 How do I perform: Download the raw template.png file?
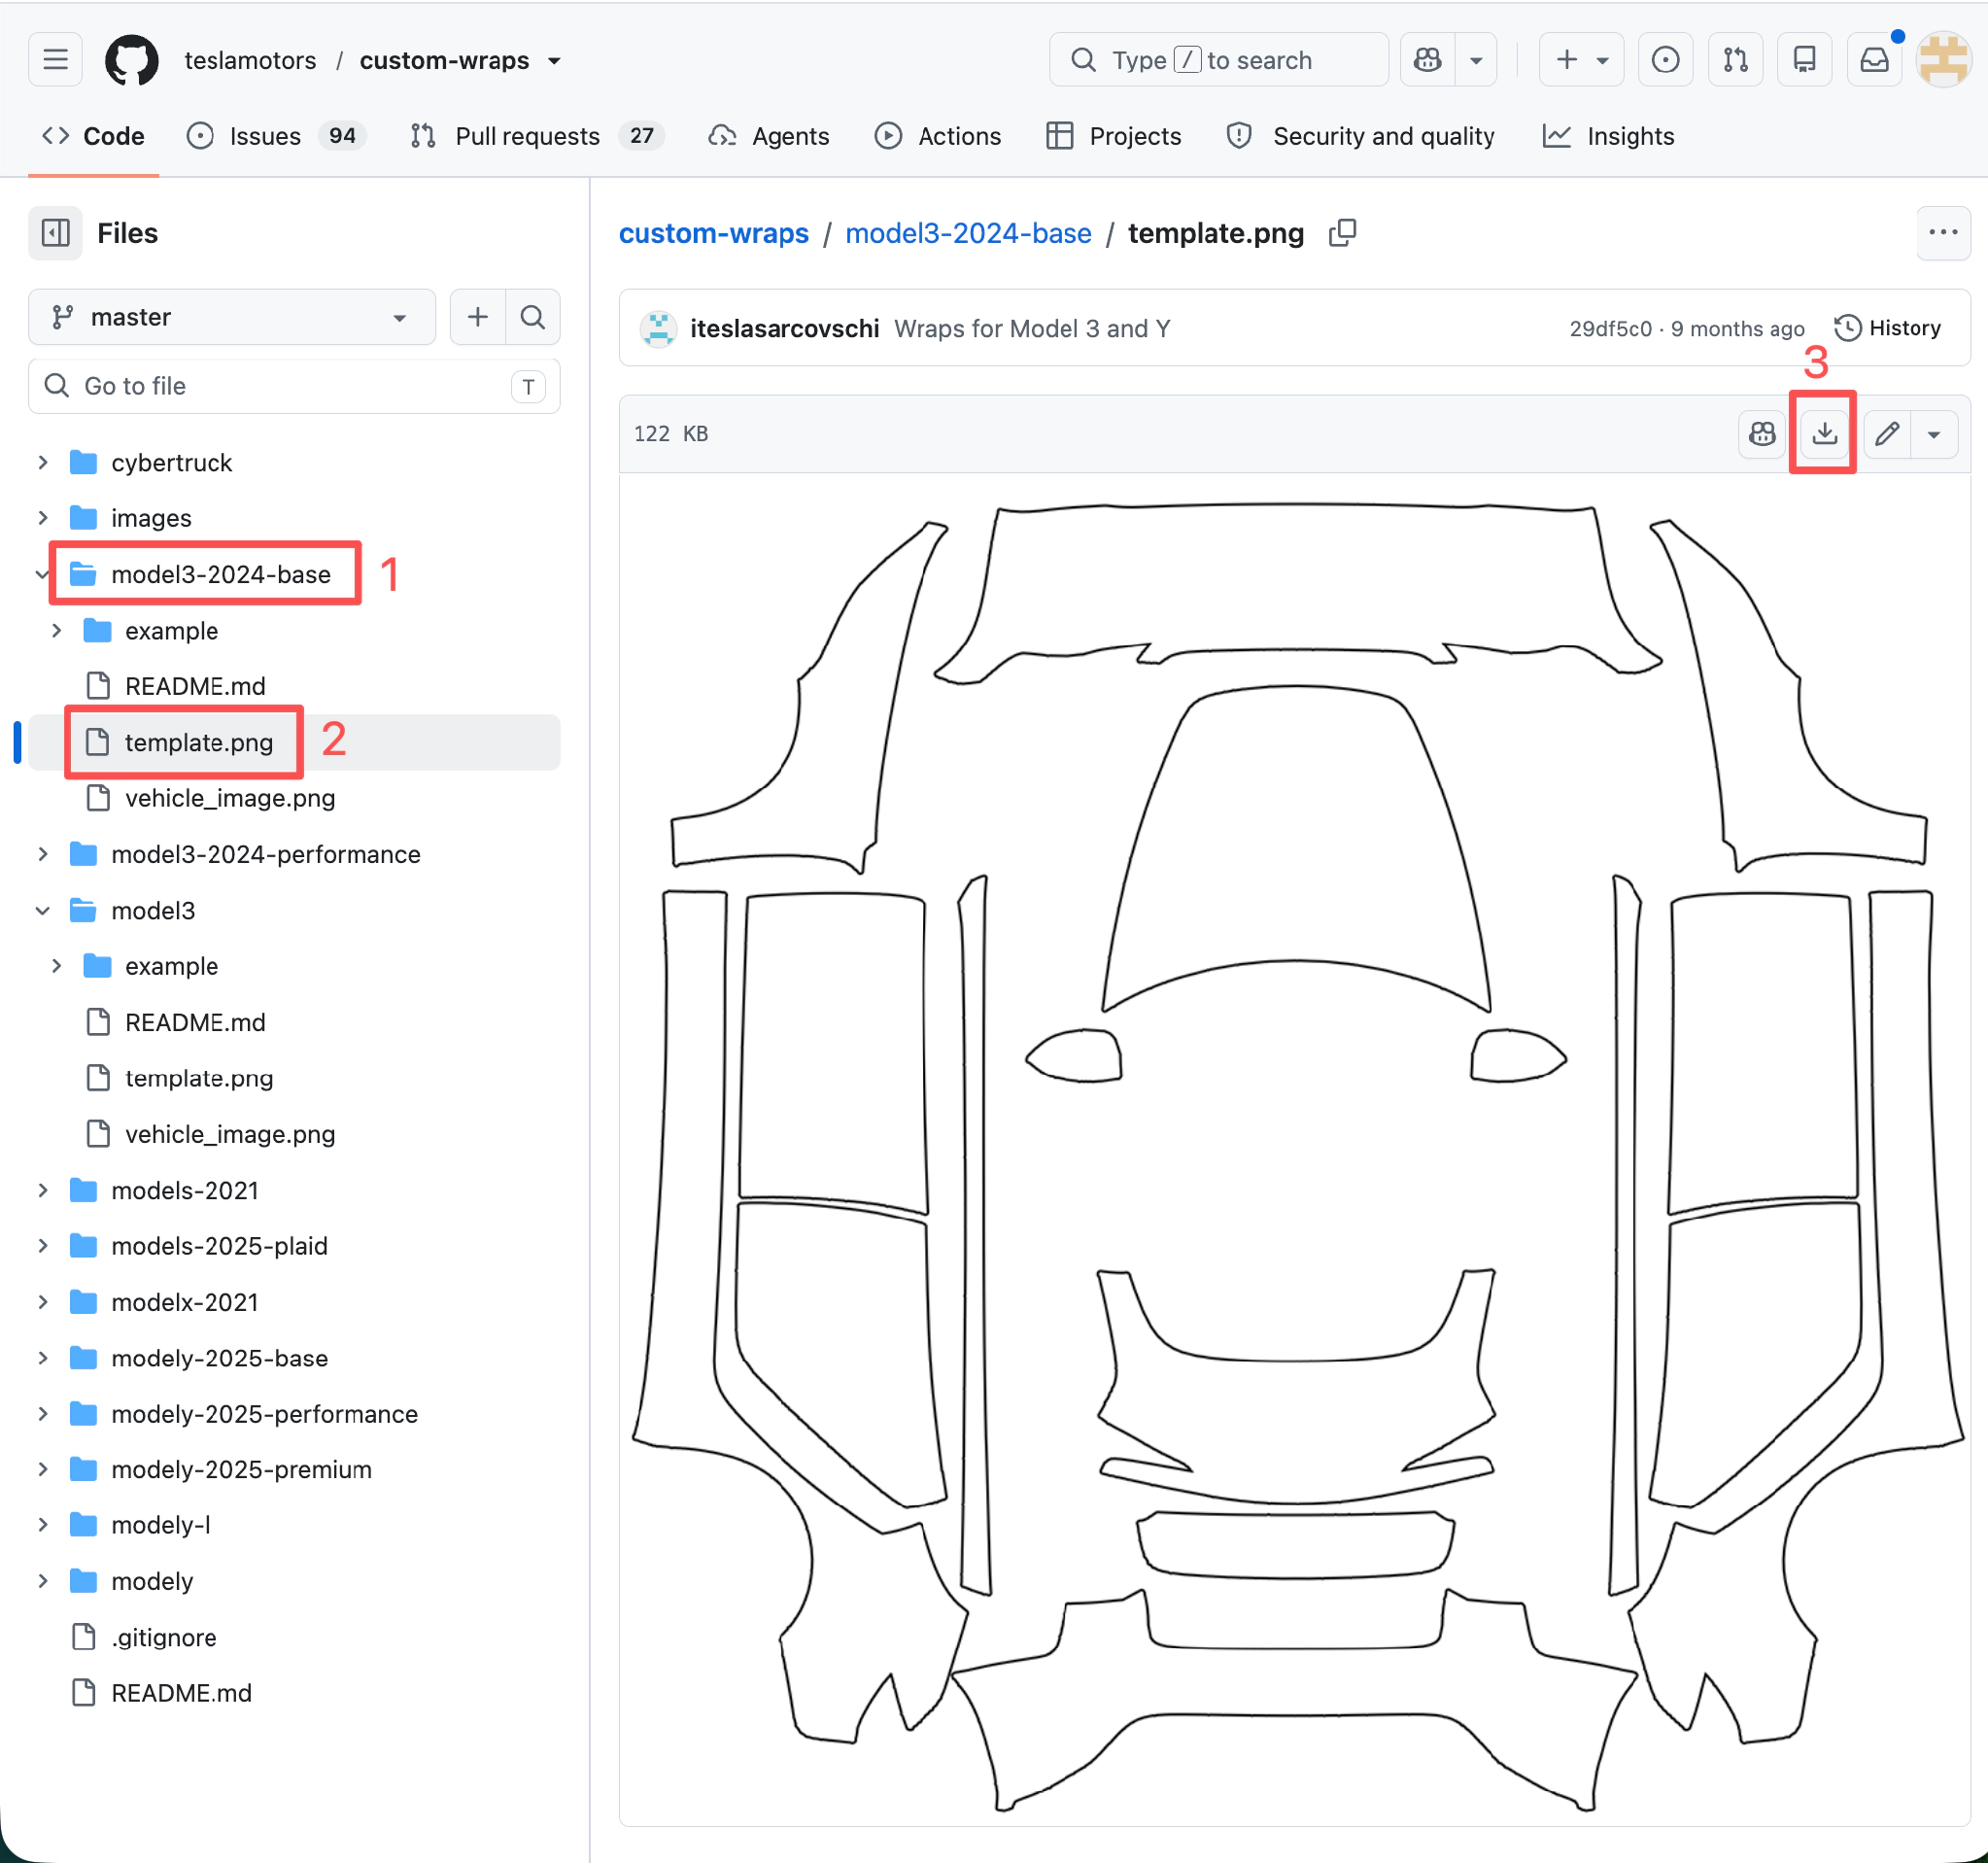click(x=1824, y=433)
